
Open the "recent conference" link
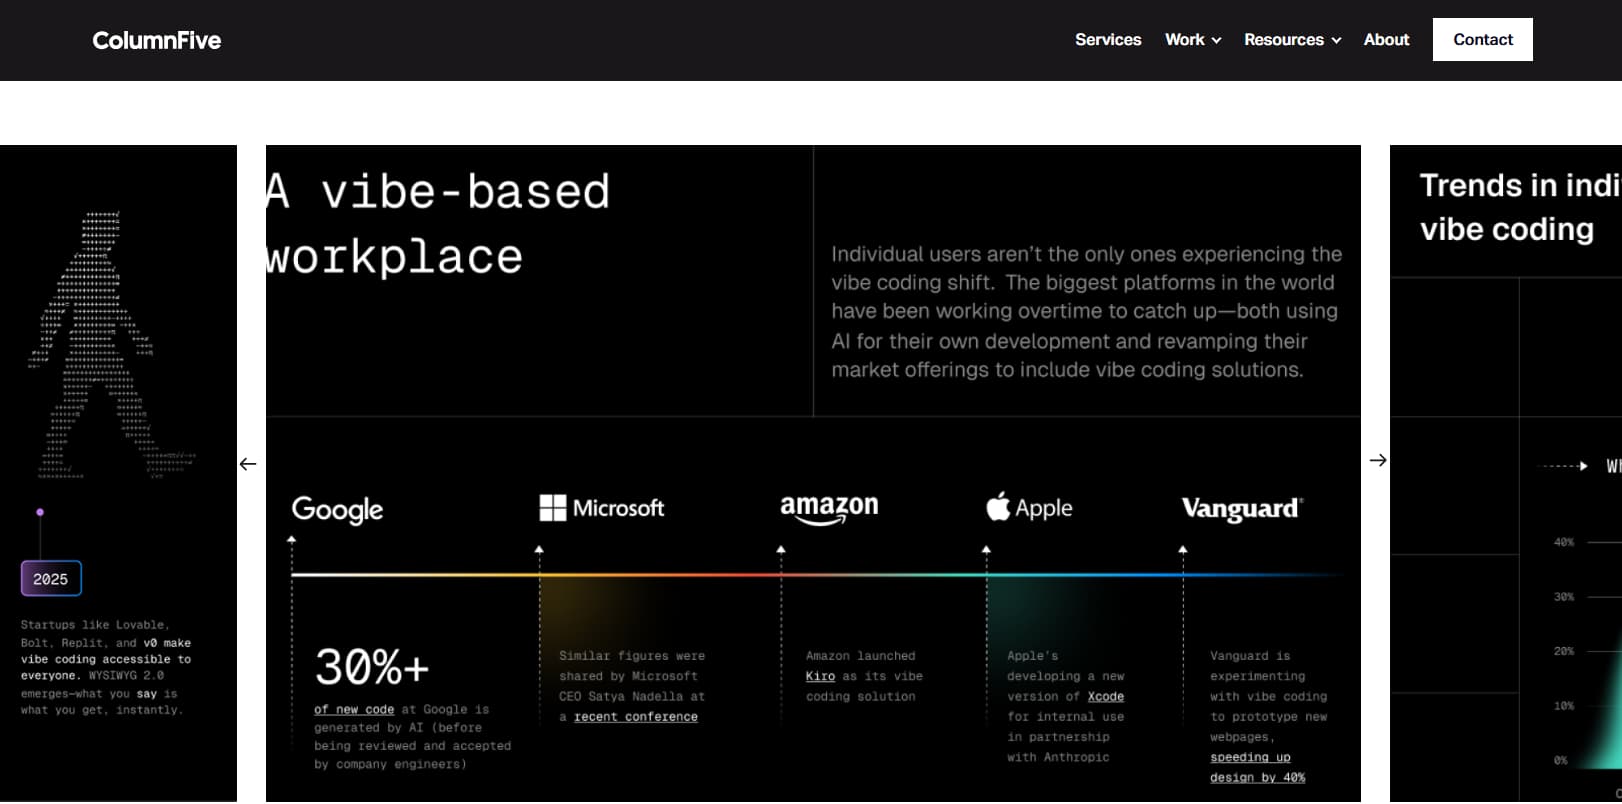[x=636, y=717]
